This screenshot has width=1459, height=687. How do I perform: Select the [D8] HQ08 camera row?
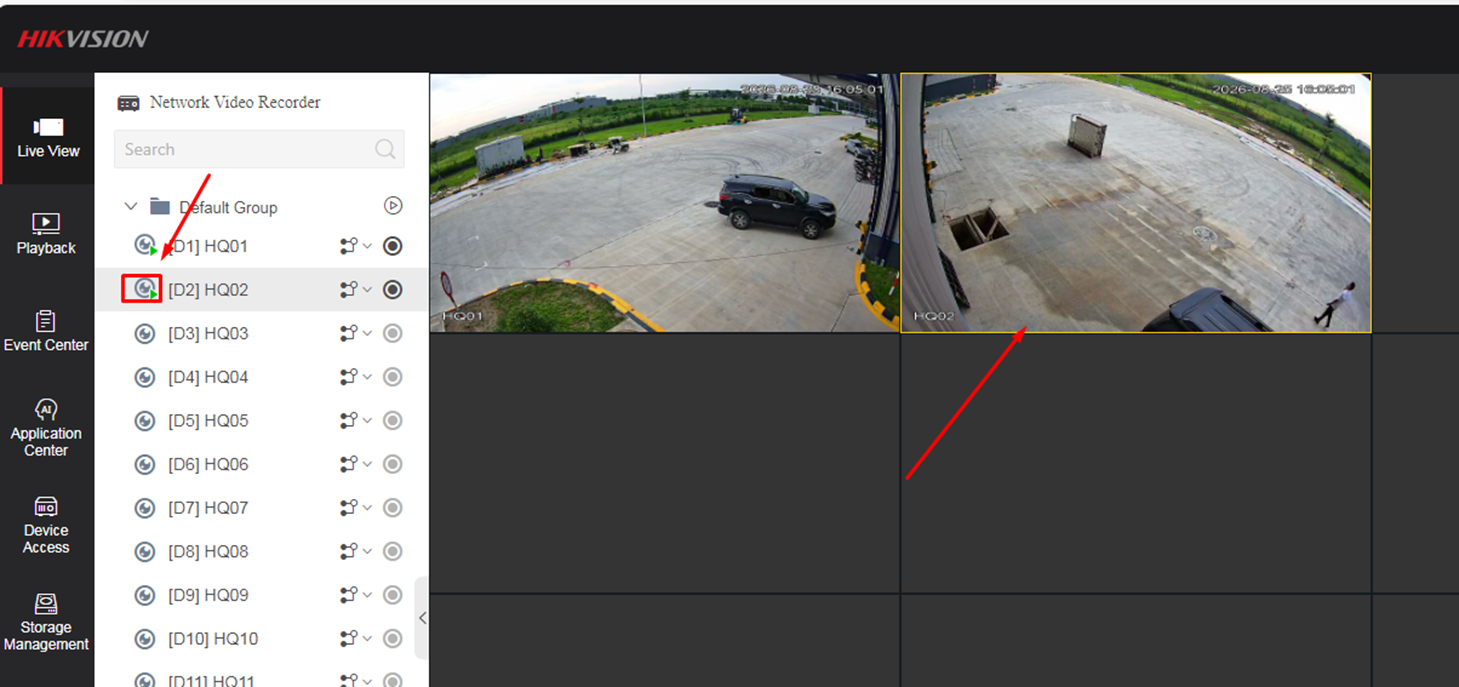[261, 552]
